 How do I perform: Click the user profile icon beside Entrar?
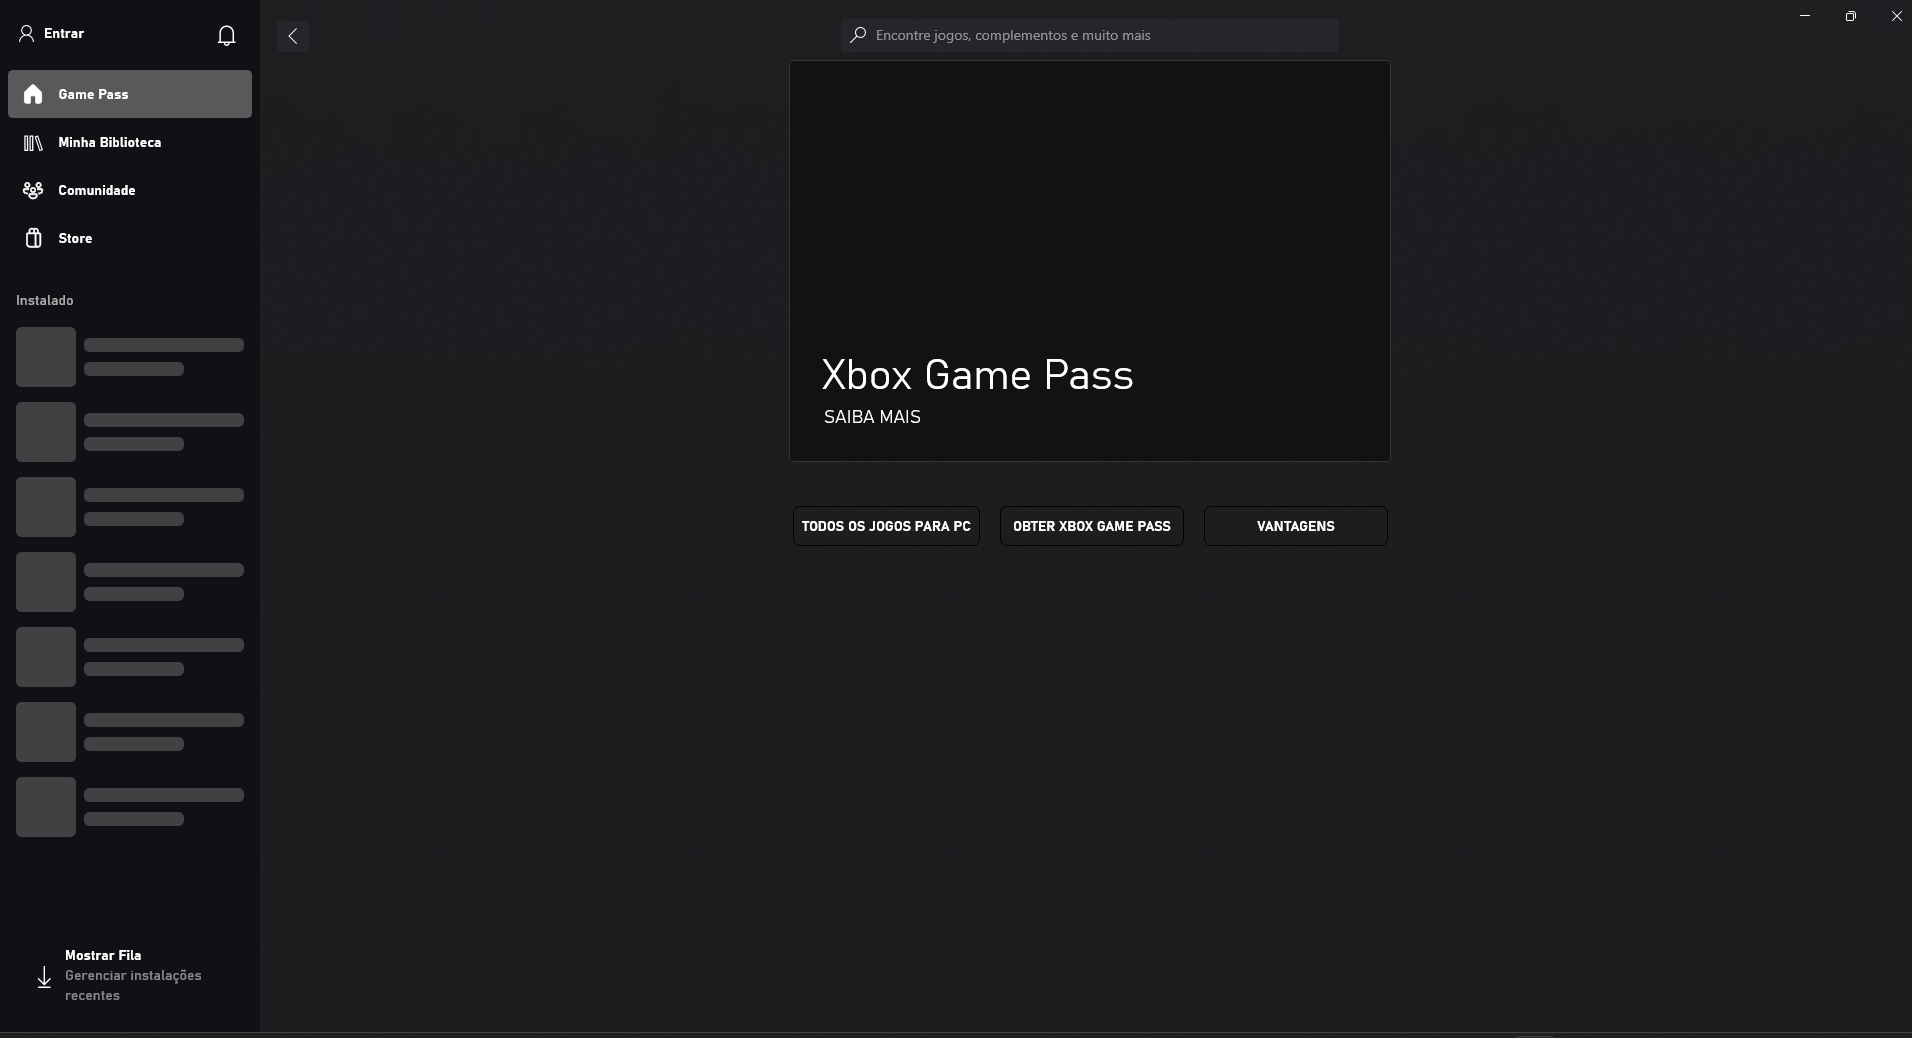tap(27, 33)
